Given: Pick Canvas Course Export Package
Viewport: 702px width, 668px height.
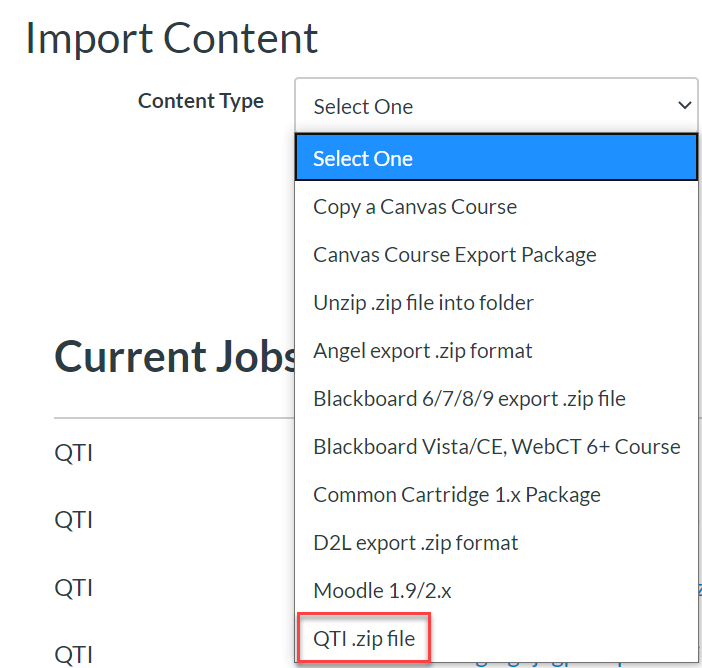Looking at the screenshot, I should (455, 255).
